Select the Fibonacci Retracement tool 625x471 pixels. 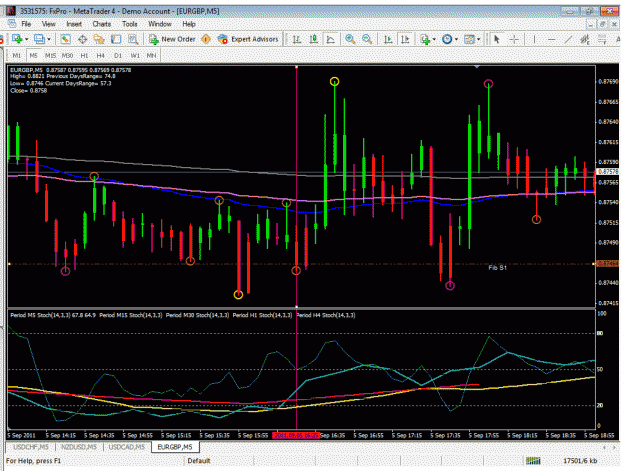coord(602,39)
